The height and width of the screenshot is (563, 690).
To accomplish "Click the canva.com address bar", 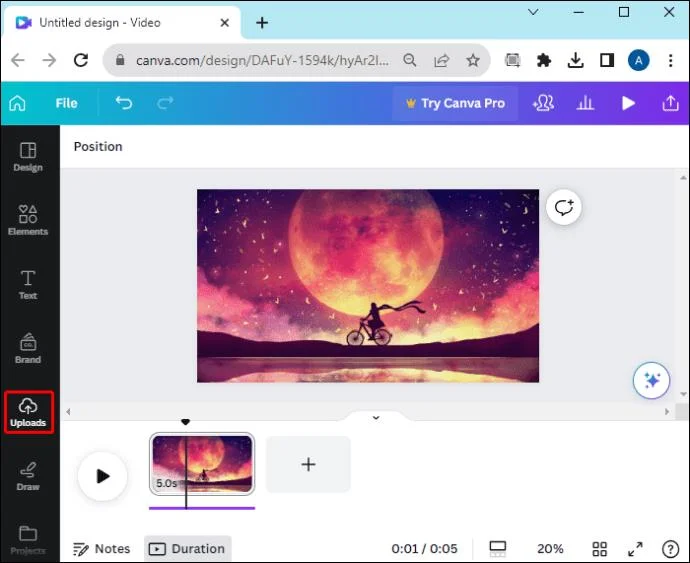I will [262, 60].
